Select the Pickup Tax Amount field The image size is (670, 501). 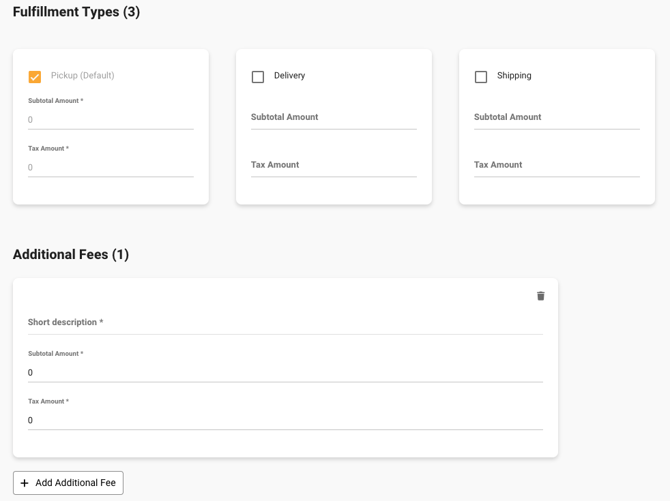pyautogui.click(x=110, y=167)
